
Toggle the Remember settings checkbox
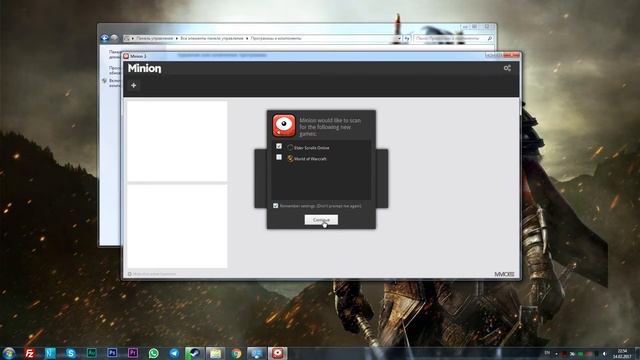276,206
